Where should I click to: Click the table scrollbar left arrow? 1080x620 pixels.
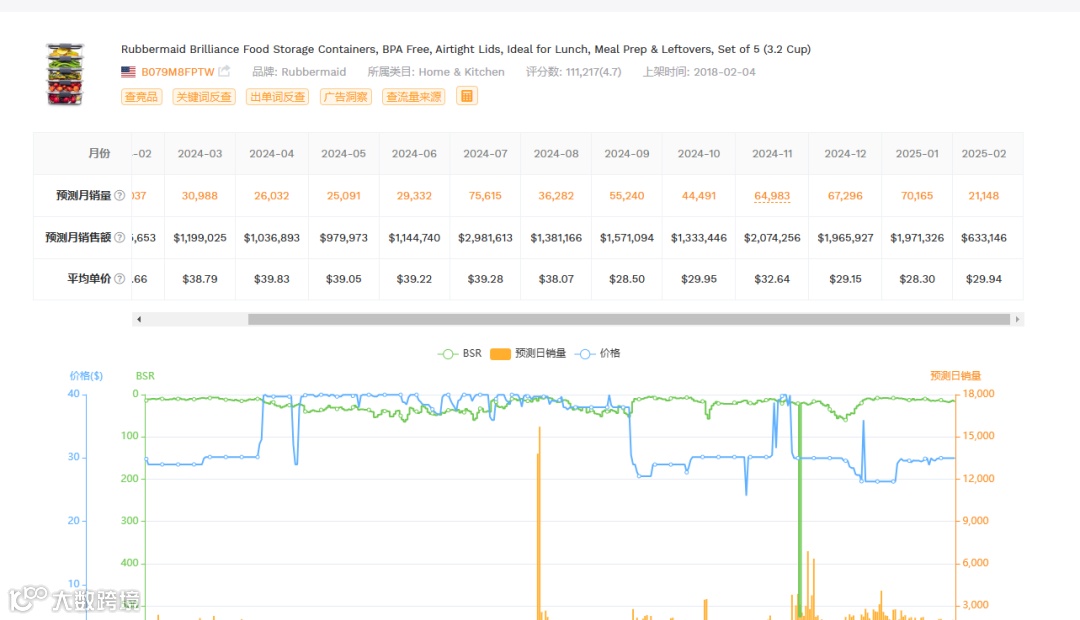pos(139,319)
